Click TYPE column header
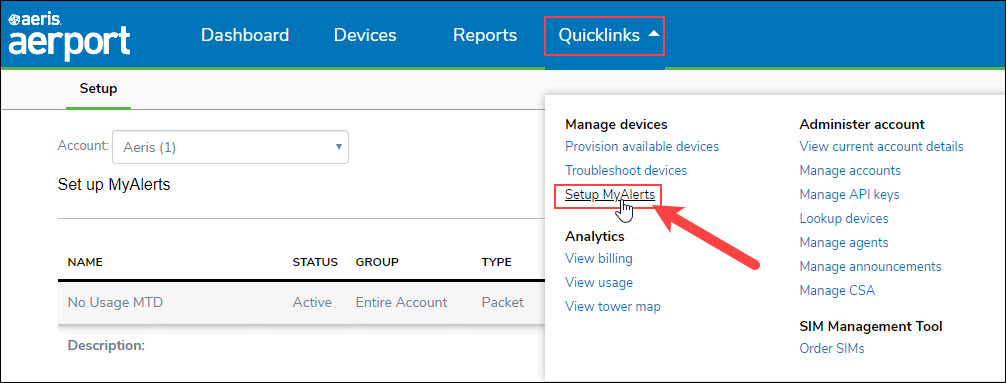 click(x=497, y=262)
